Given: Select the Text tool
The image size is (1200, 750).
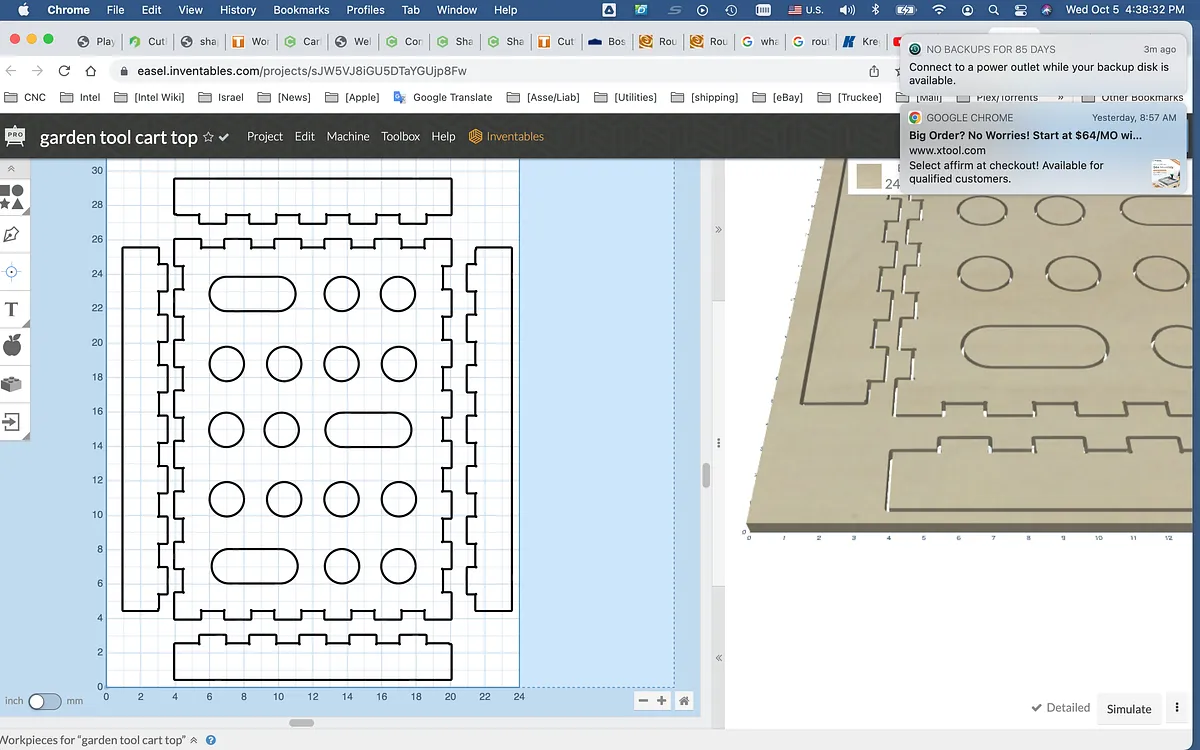Looking at the screenshot, I should tap(12, 309).
